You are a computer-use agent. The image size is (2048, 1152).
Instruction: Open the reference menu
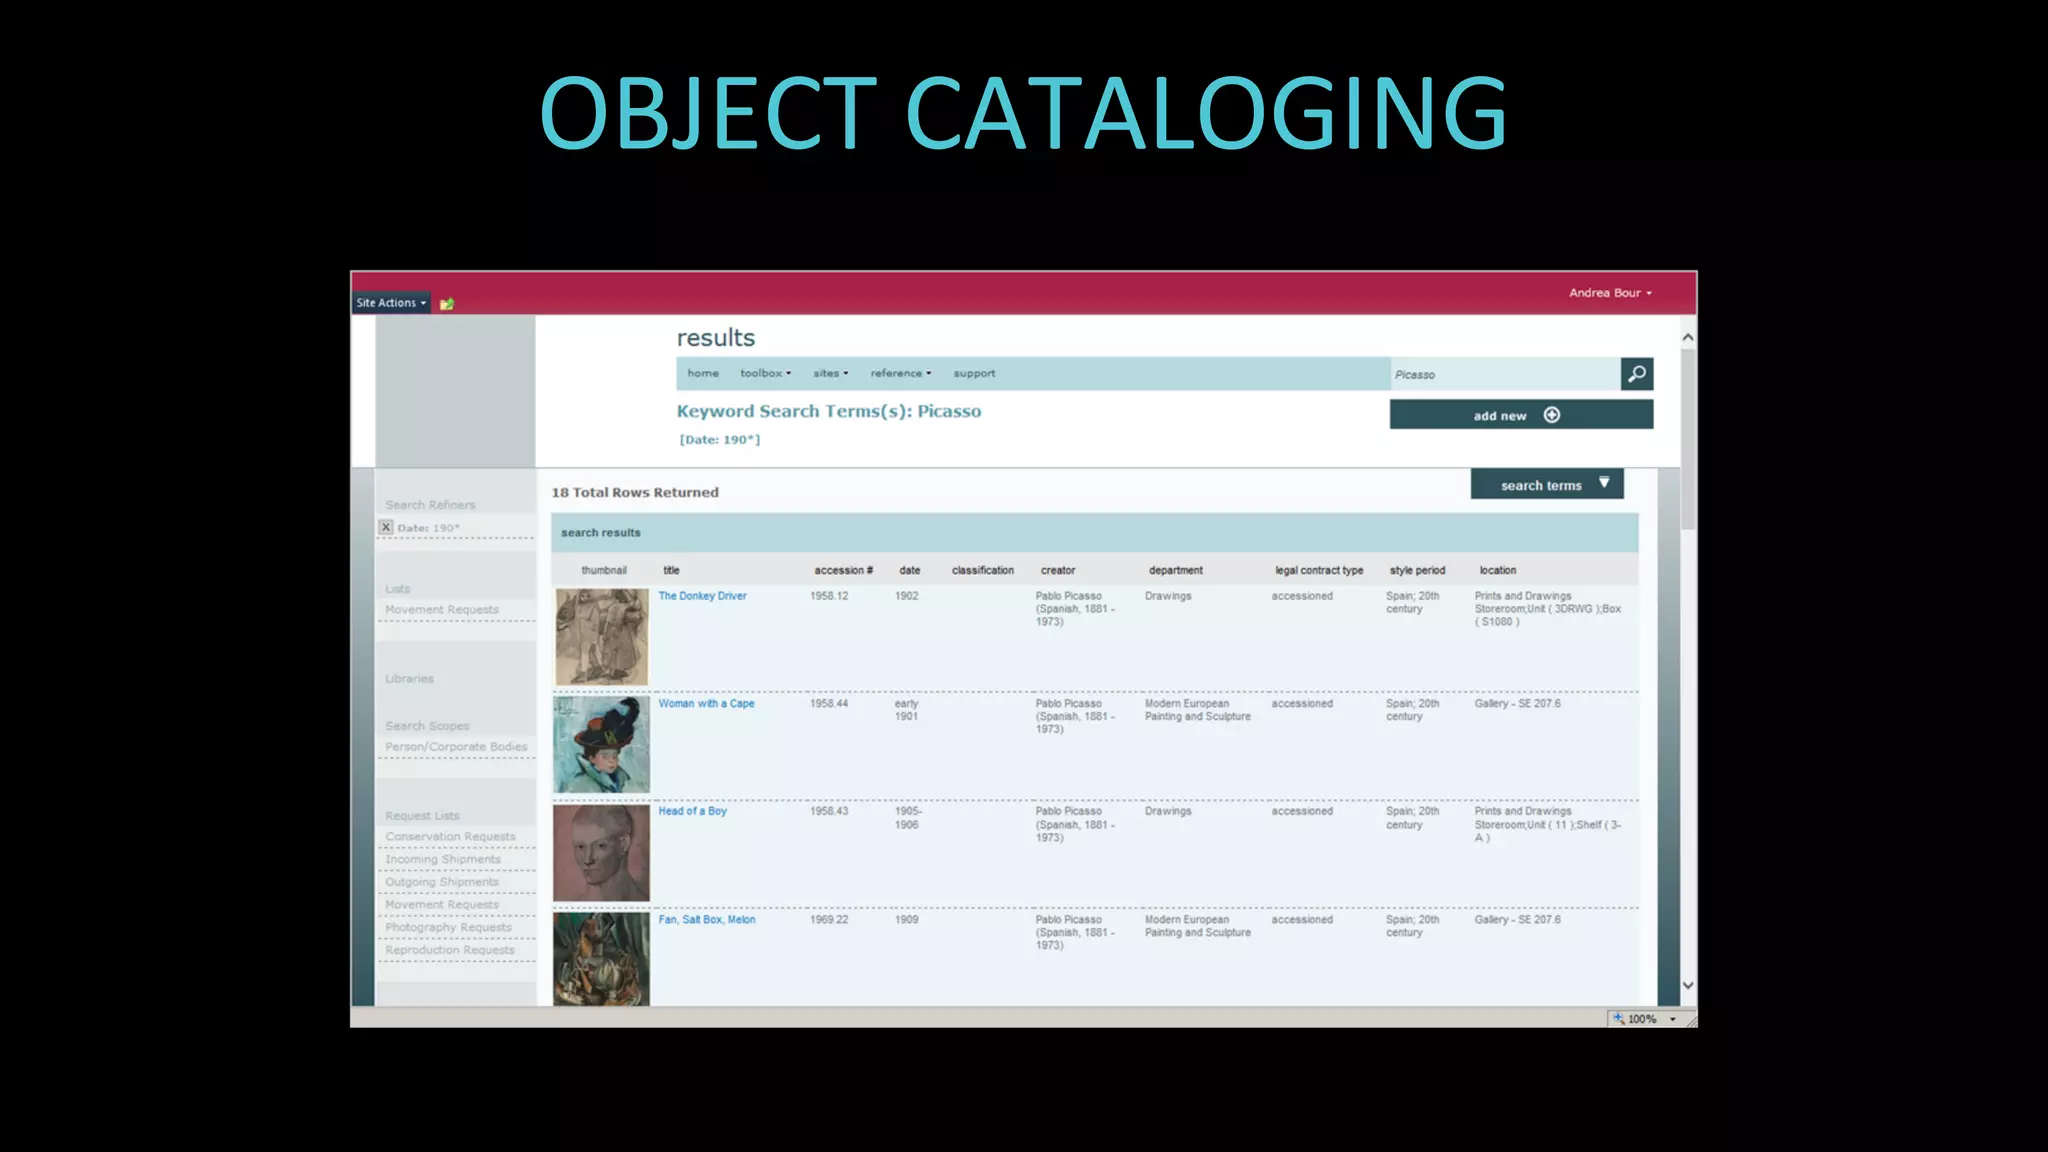(900, 373)
